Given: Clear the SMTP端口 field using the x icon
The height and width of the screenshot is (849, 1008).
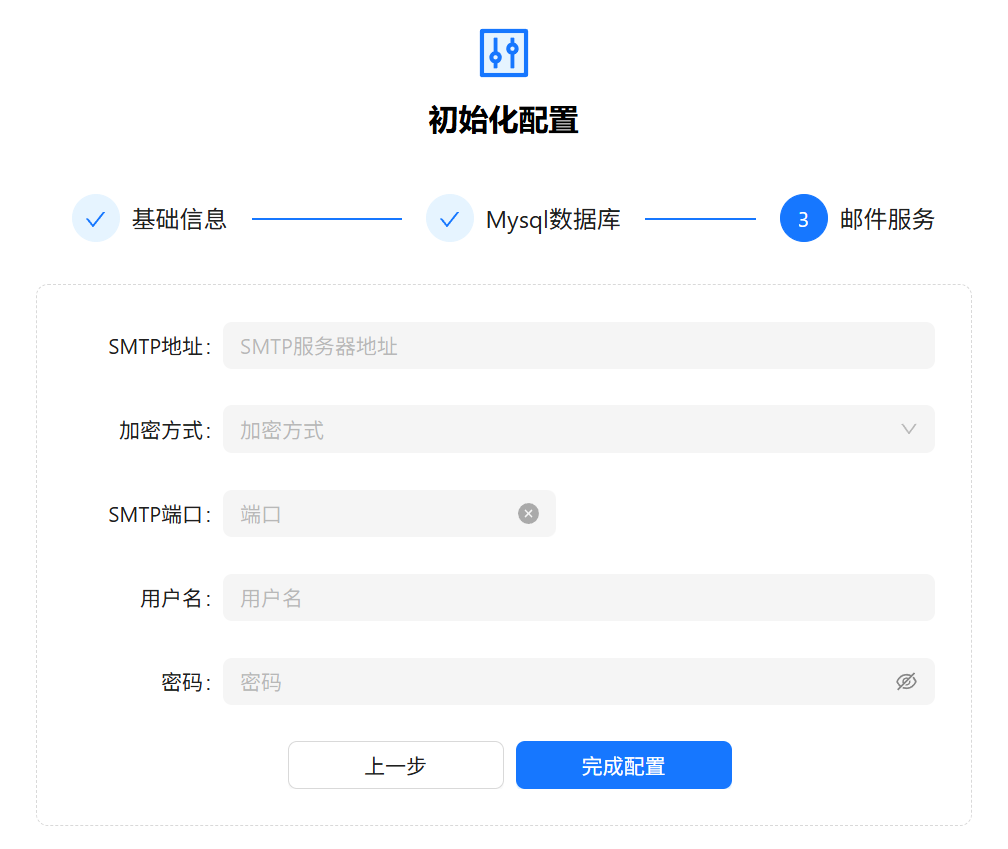Looking at the screenshot, I should pos(528,513).
